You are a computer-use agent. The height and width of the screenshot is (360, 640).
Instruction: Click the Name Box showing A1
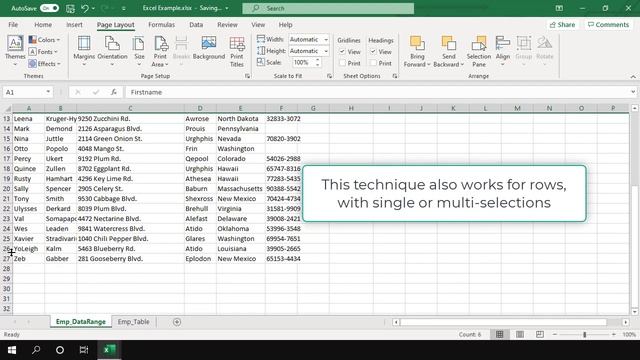click(x=24, y=92)
